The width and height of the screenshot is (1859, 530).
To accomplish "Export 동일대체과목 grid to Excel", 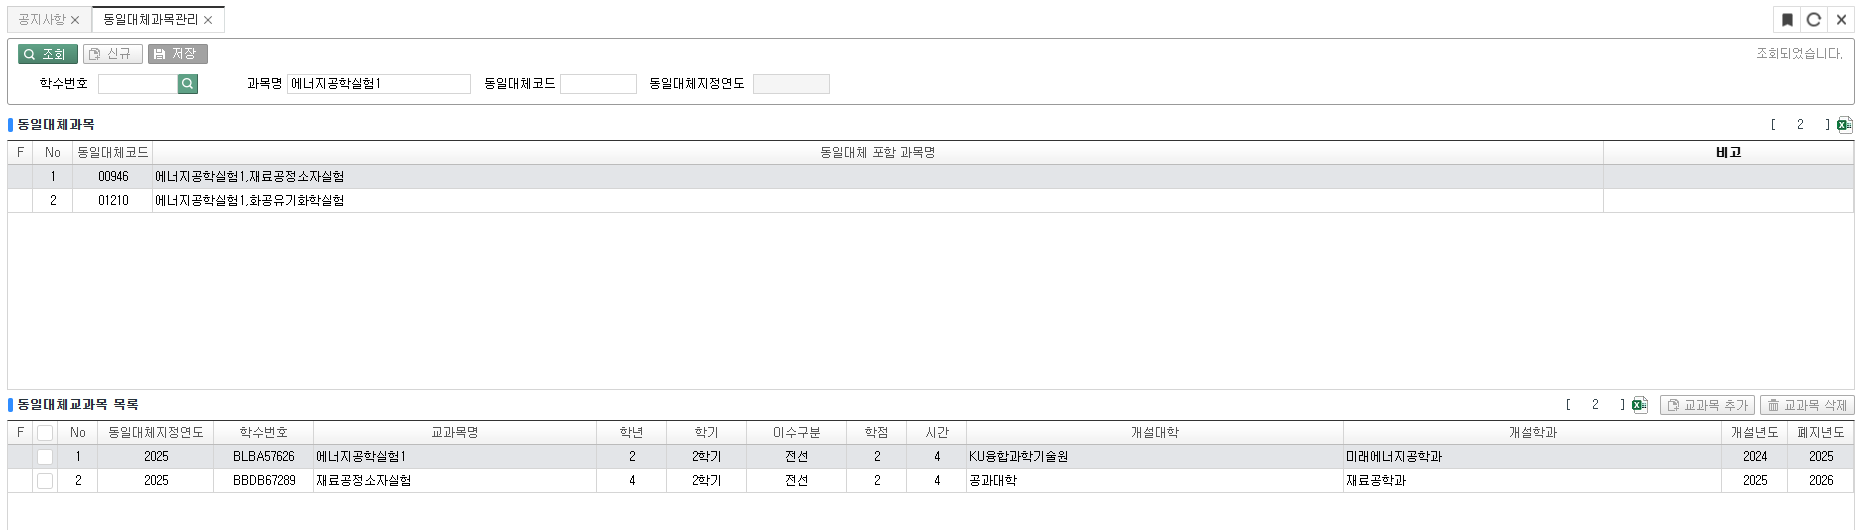I will pyautogui.click(x=1844, y=125).
